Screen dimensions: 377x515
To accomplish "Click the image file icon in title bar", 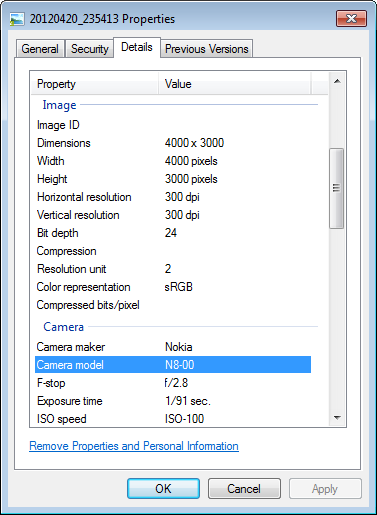I will tap(17, 19).
